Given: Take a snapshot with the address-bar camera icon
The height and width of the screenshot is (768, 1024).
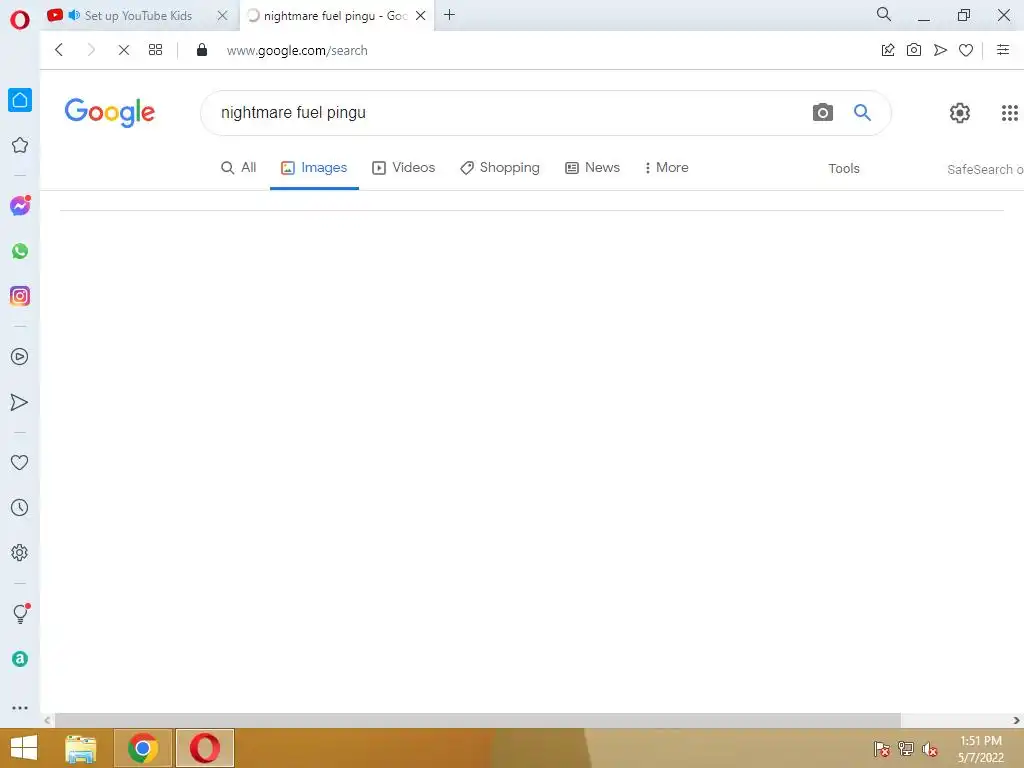Looking at the screenshot, I should point(914,50).
